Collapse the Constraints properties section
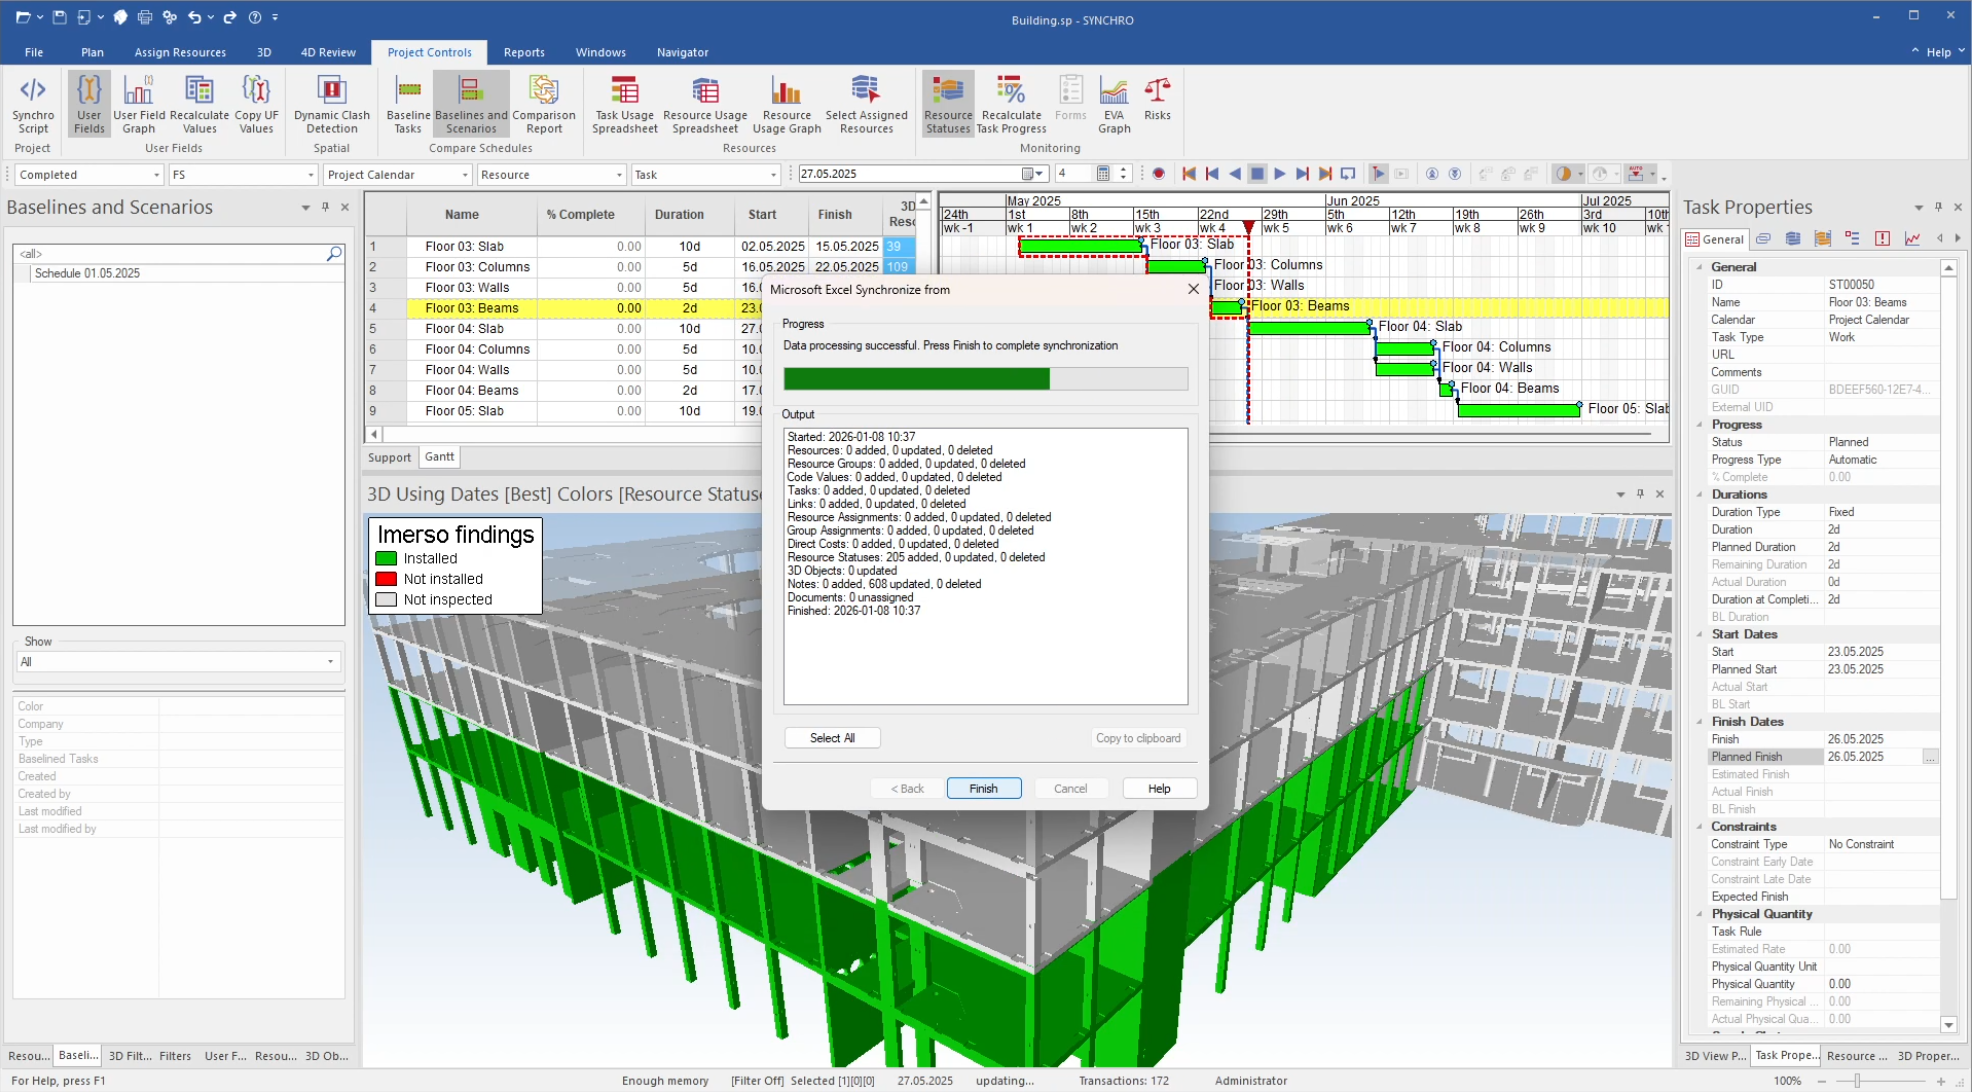Screen dimensions: 1972x1092 tap(1700, 827)
